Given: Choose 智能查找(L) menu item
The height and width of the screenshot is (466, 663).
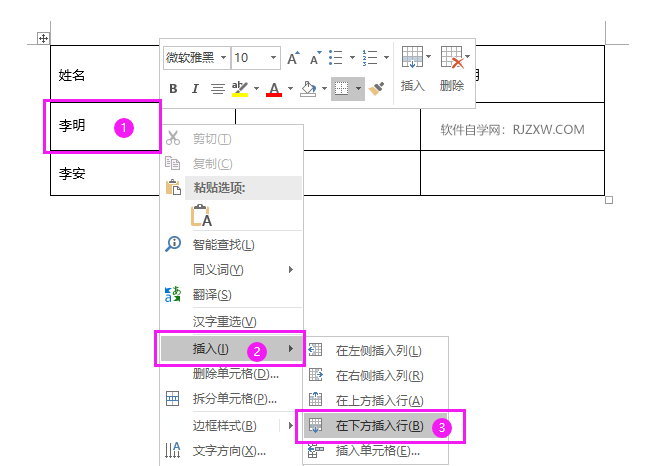Looking at the screenshot, I should pyautogui.click(x=232, y=244).
